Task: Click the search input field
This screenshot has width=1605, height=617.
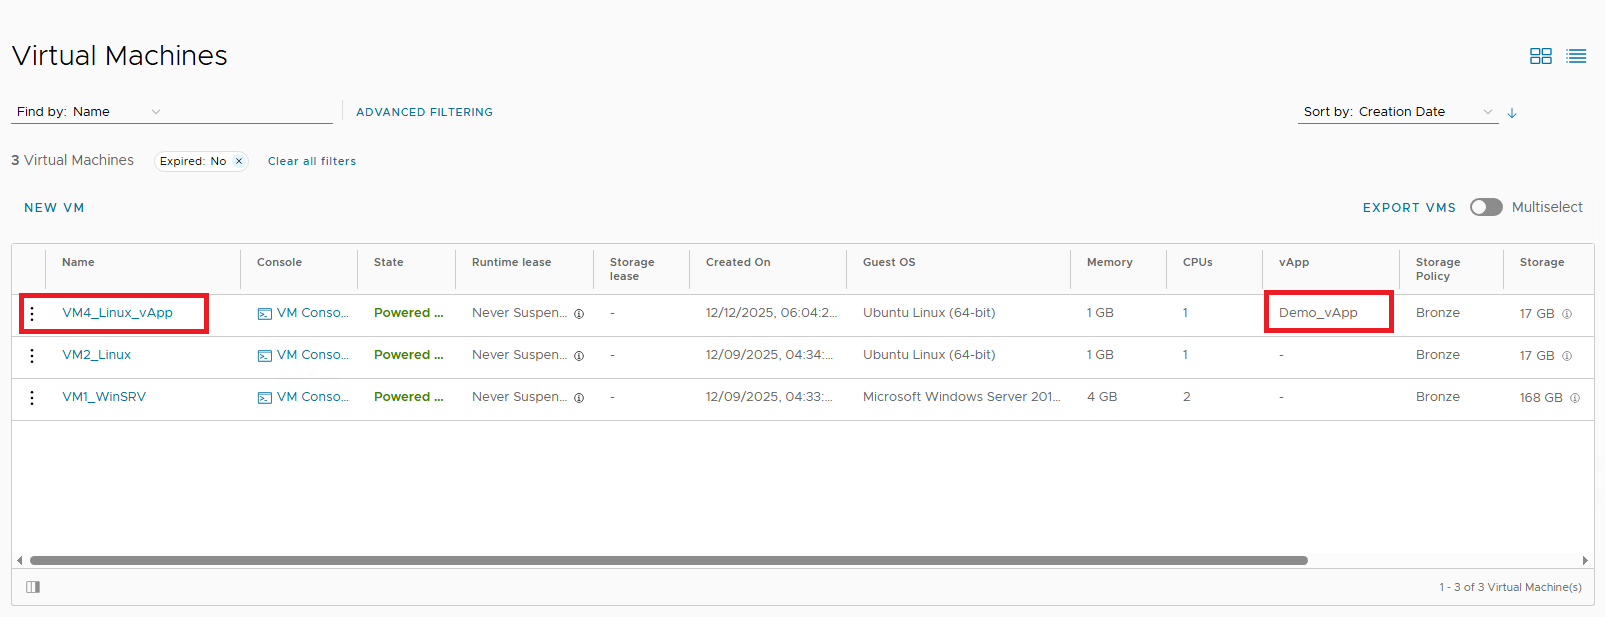Action: click(250, 112)
